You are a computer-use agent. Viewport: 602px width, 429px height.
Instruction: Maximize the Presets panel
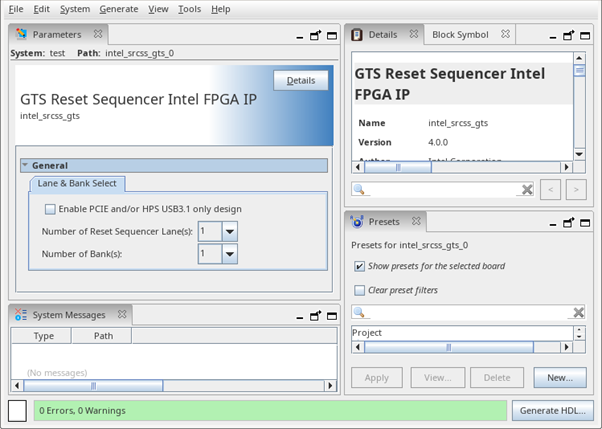click(585, 223)
